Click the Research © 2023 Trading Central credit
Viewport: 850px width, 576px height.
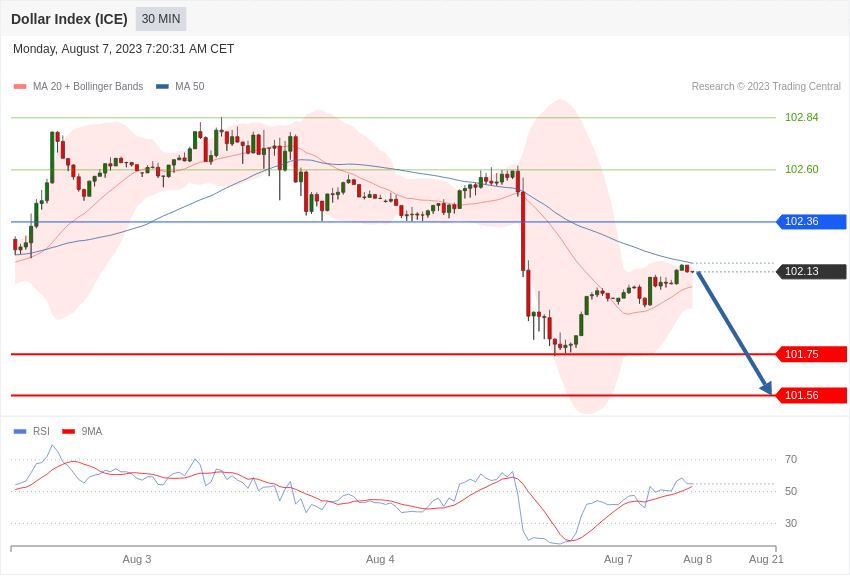coord(766,87)
